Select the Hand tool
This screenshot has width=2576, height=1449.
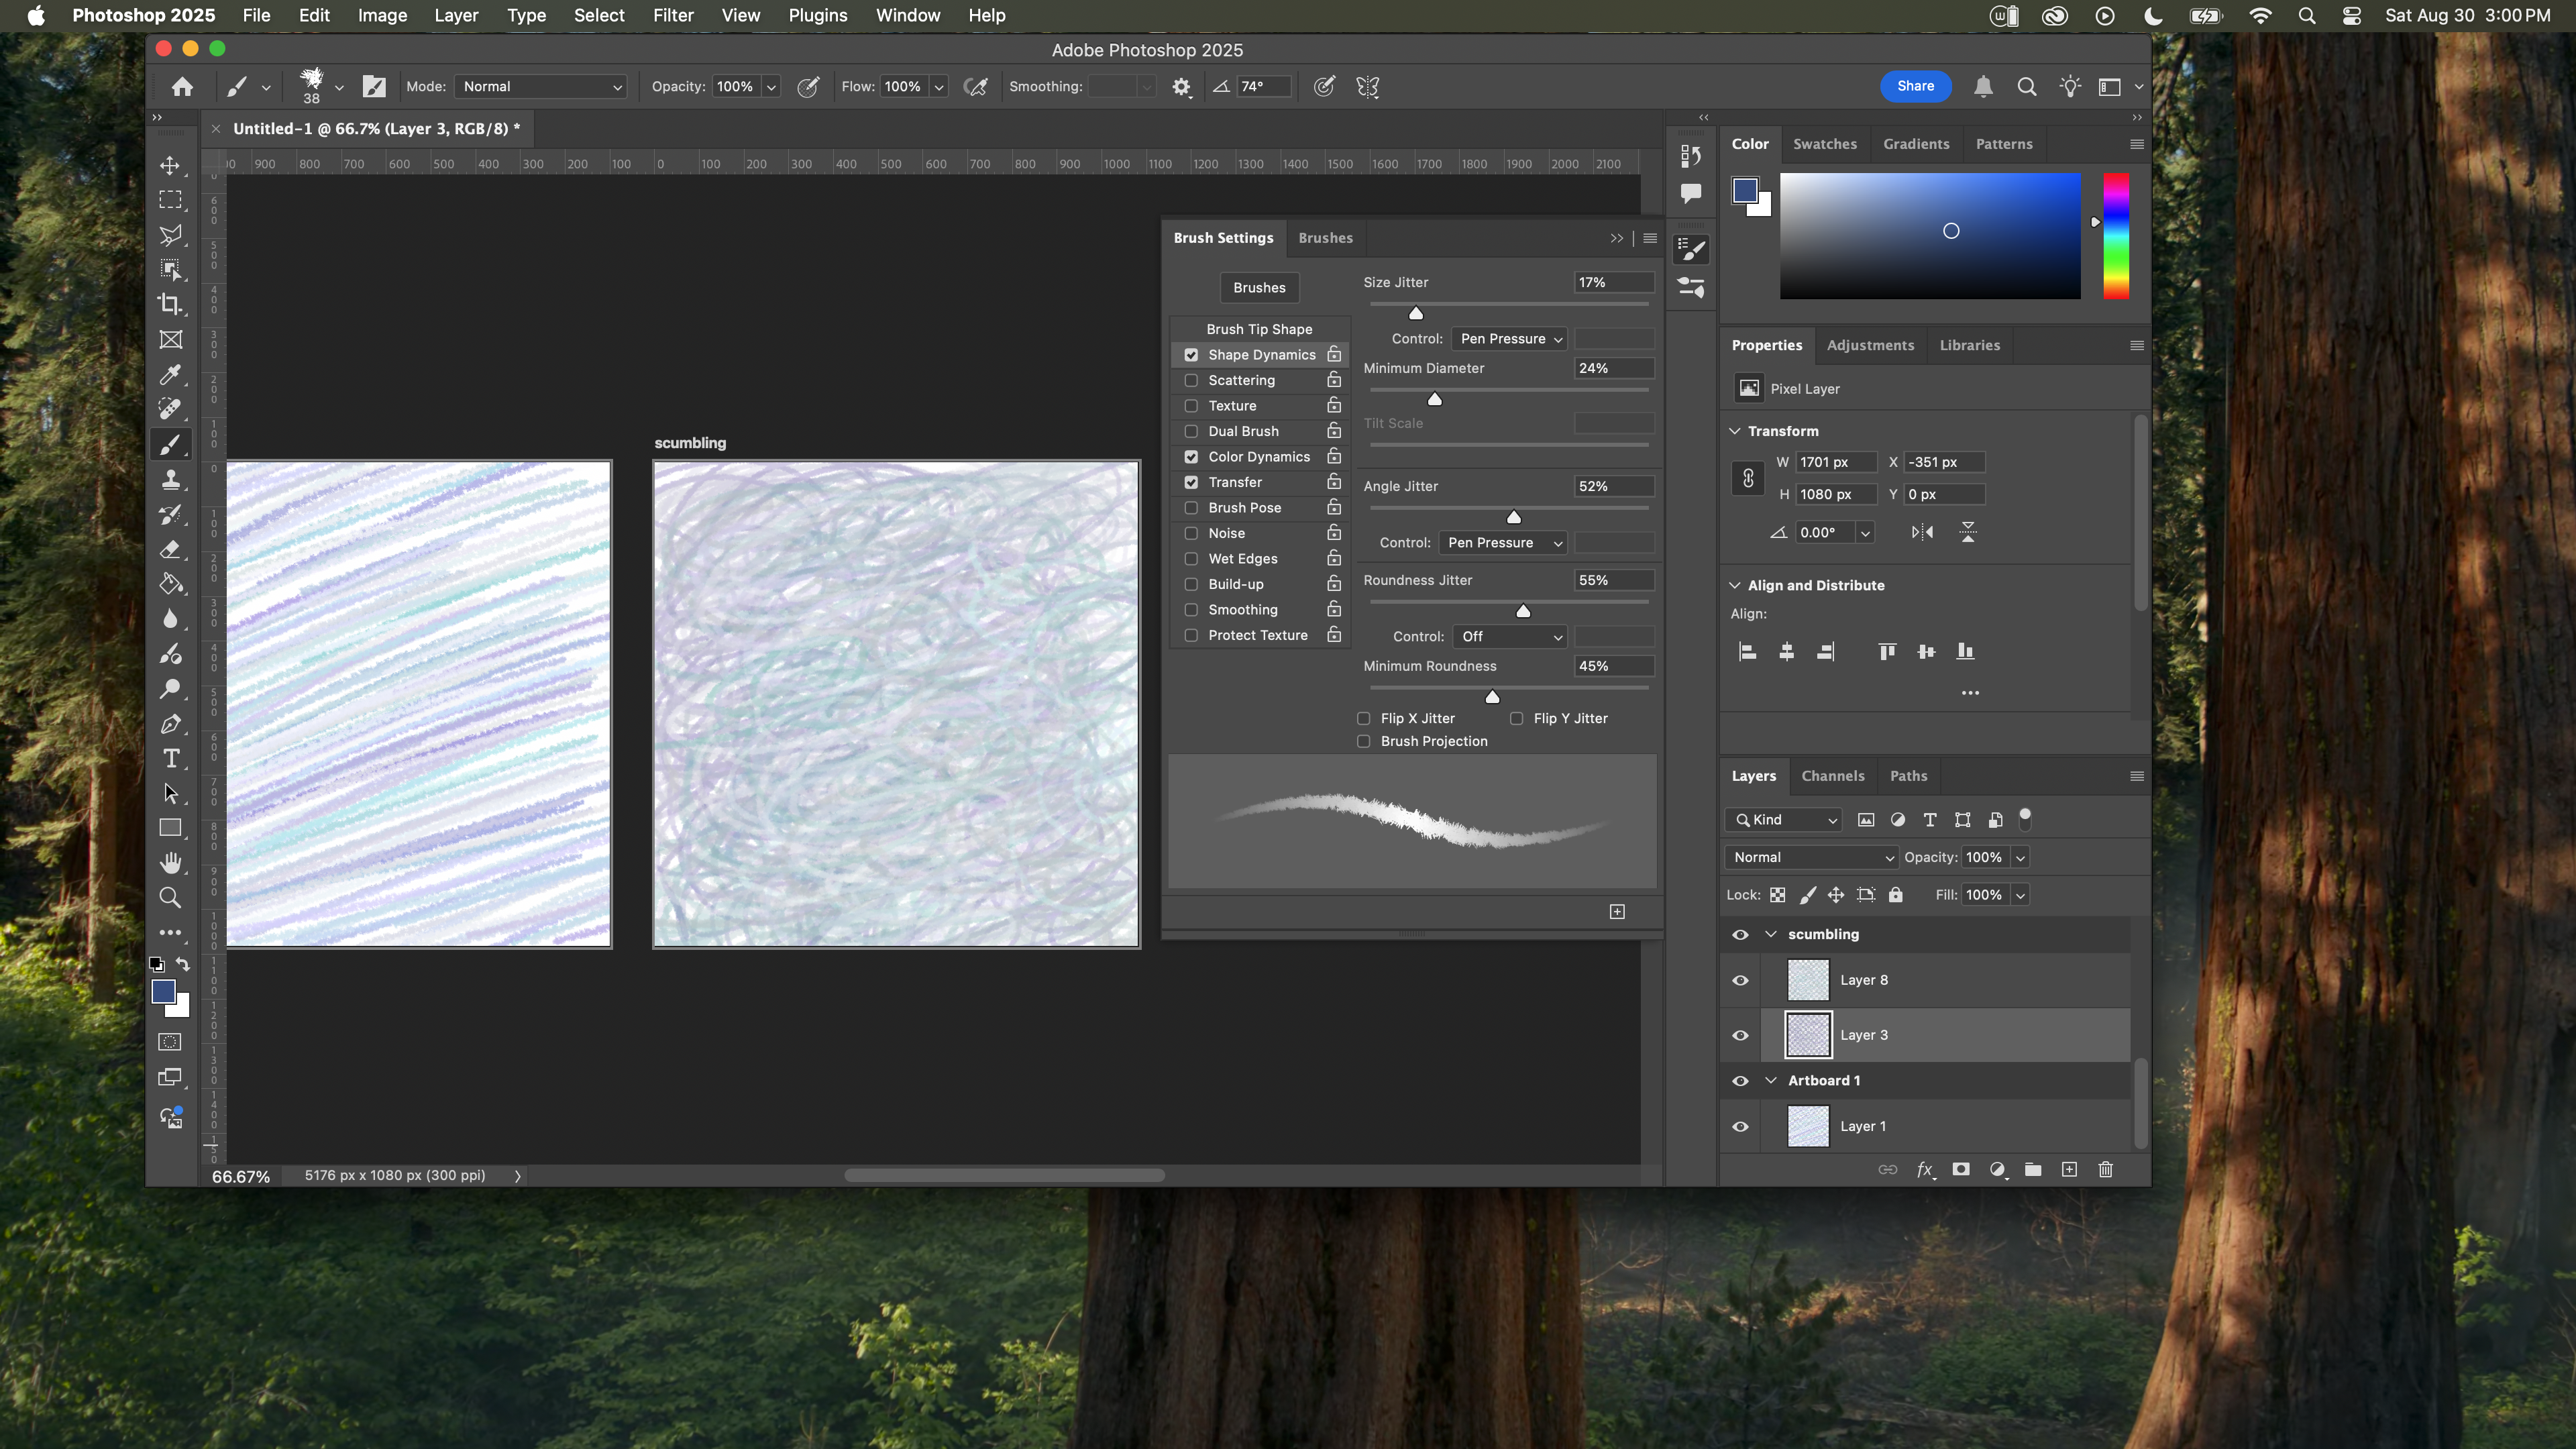(171, 862)
